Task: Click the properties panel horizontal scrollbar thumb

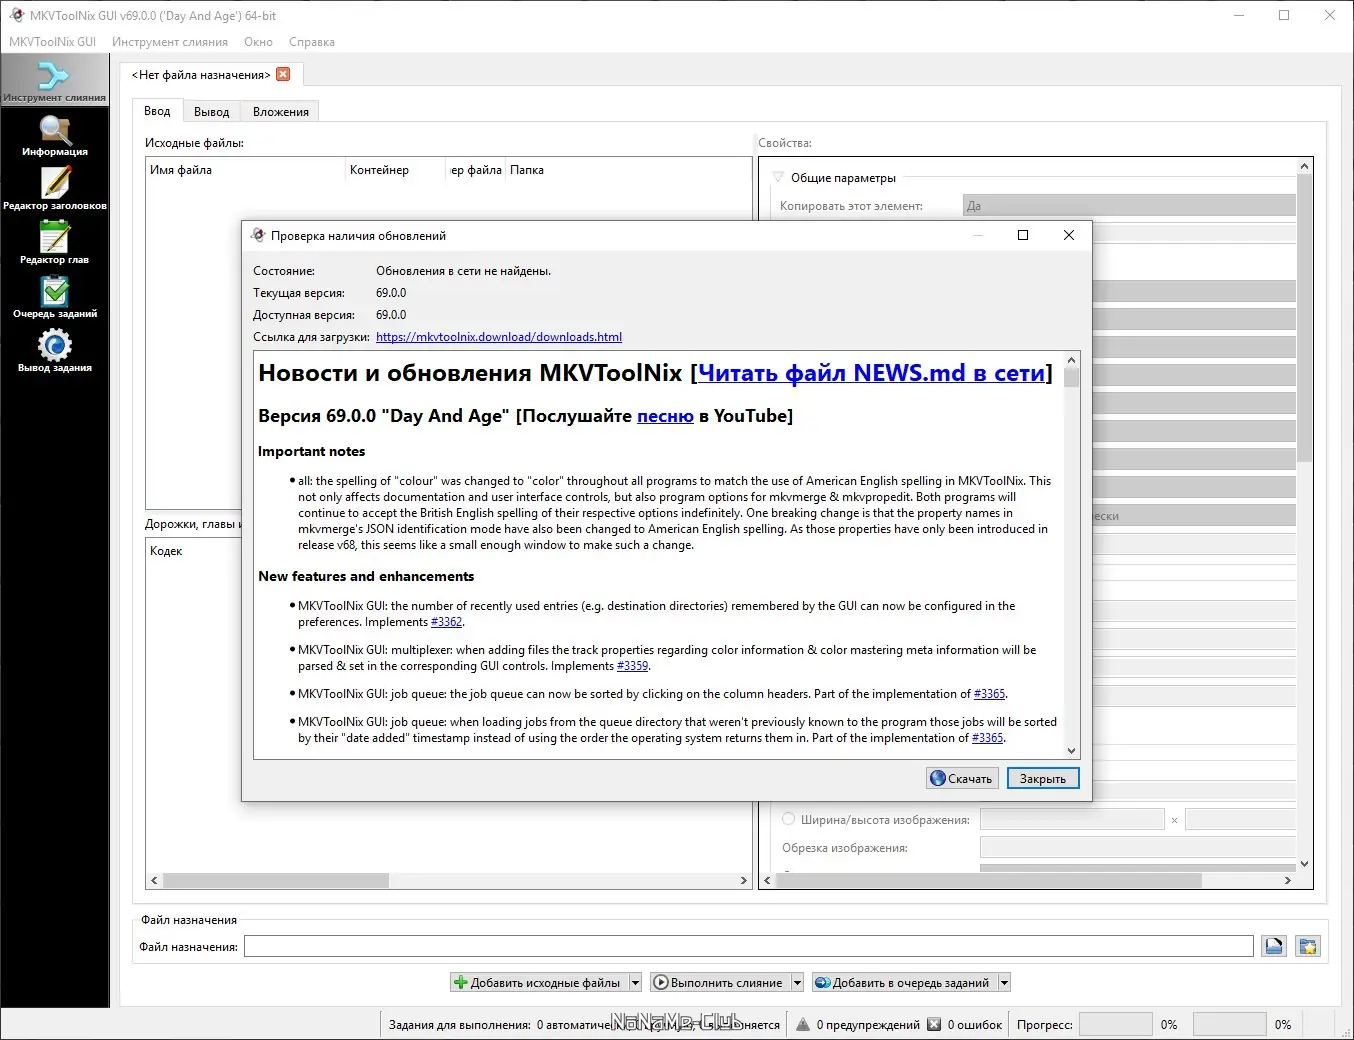Action: (987, 881)
